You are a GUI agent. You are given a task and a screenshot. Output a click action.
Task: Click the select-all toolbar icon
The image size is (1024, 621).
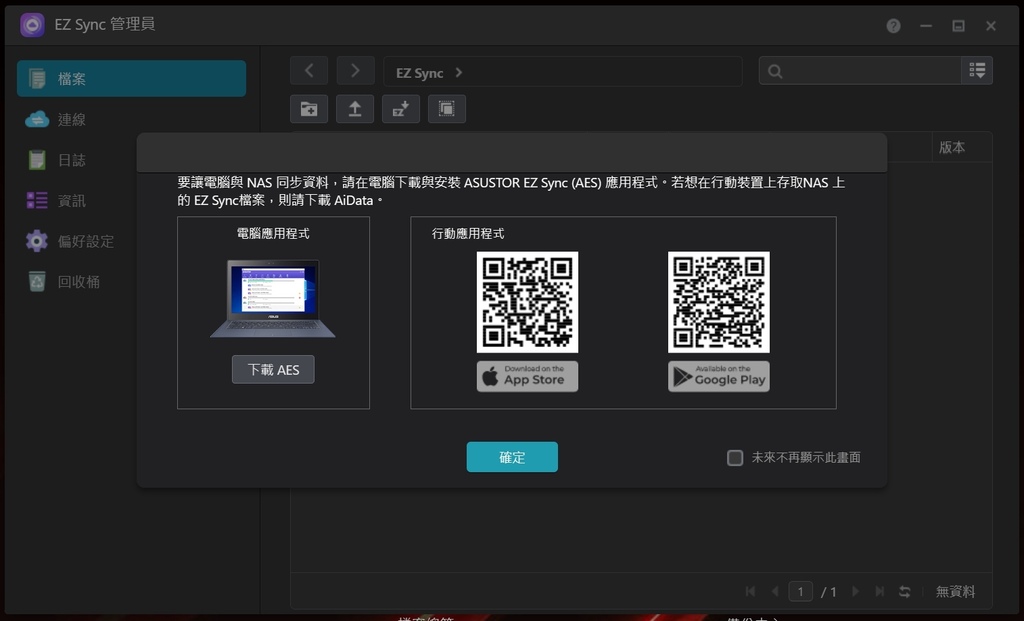click(447, 108)
